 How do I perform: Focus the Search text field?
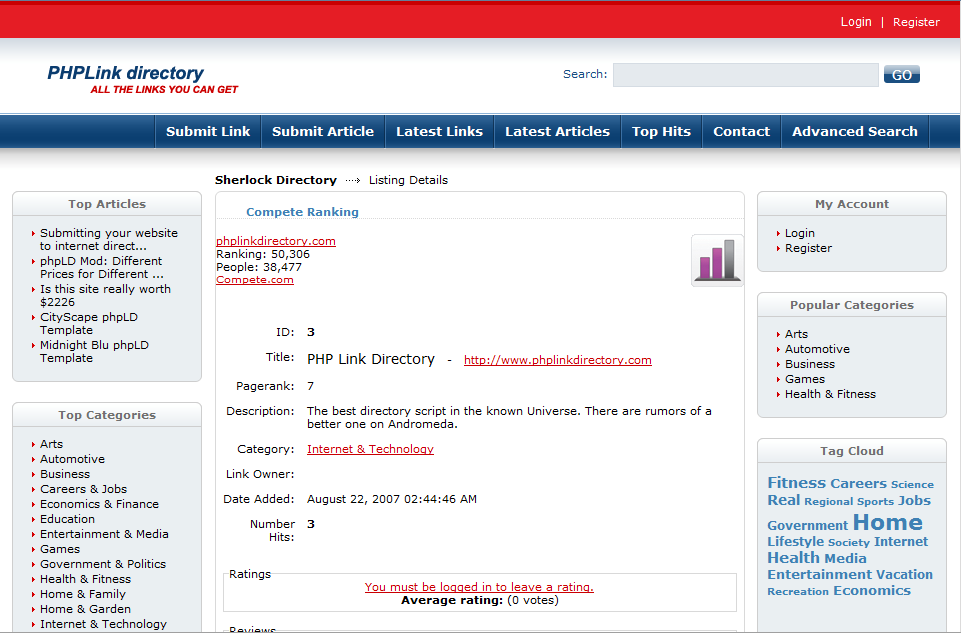pyautogui.click(x=745, y=75)
